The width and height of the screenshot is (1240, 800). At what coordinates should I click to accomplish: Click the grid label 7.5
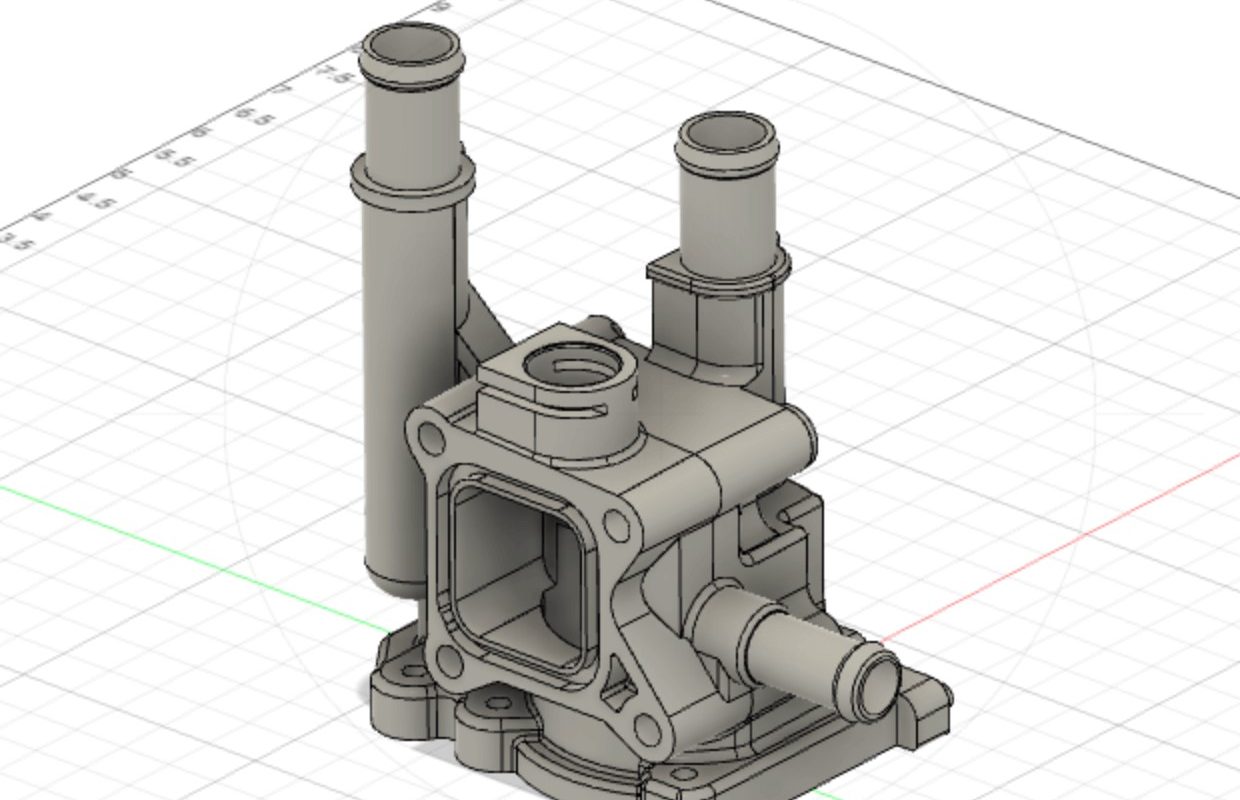[335, 72]
